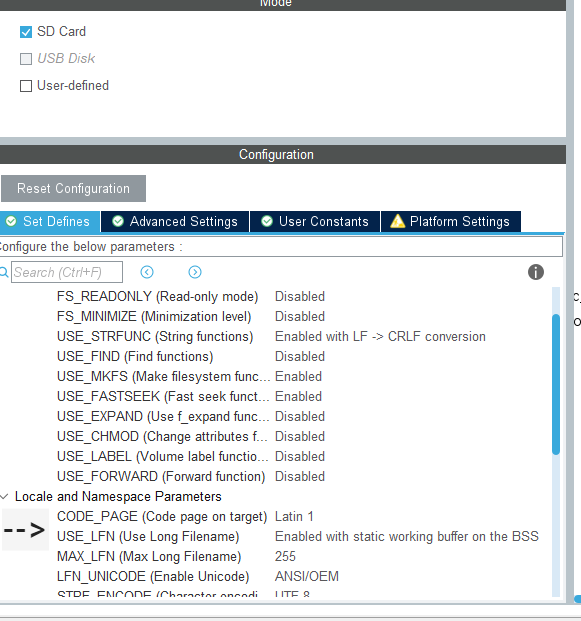
Task: Click the Search (Ctrl+F) input field
Action: pos(67,272)
